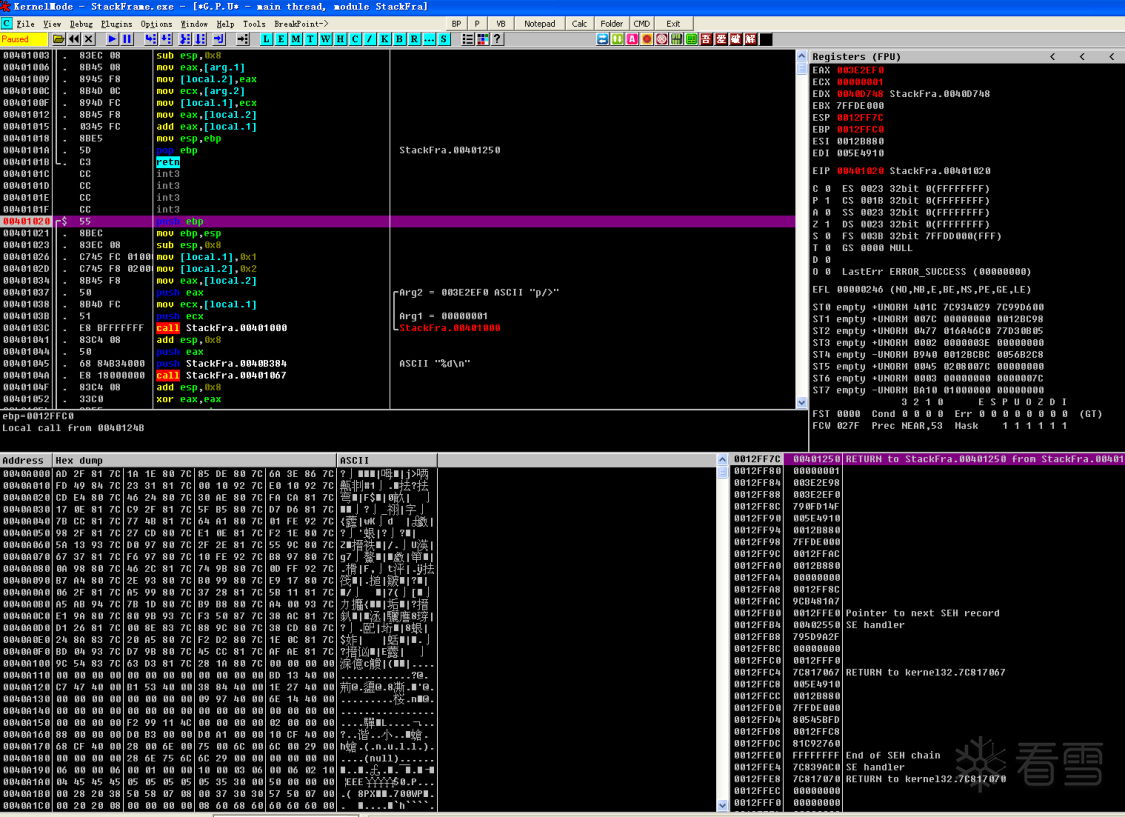Show Windows list with W icon
The height and width of the screenshot is (817, 1125).
[325, 39]
